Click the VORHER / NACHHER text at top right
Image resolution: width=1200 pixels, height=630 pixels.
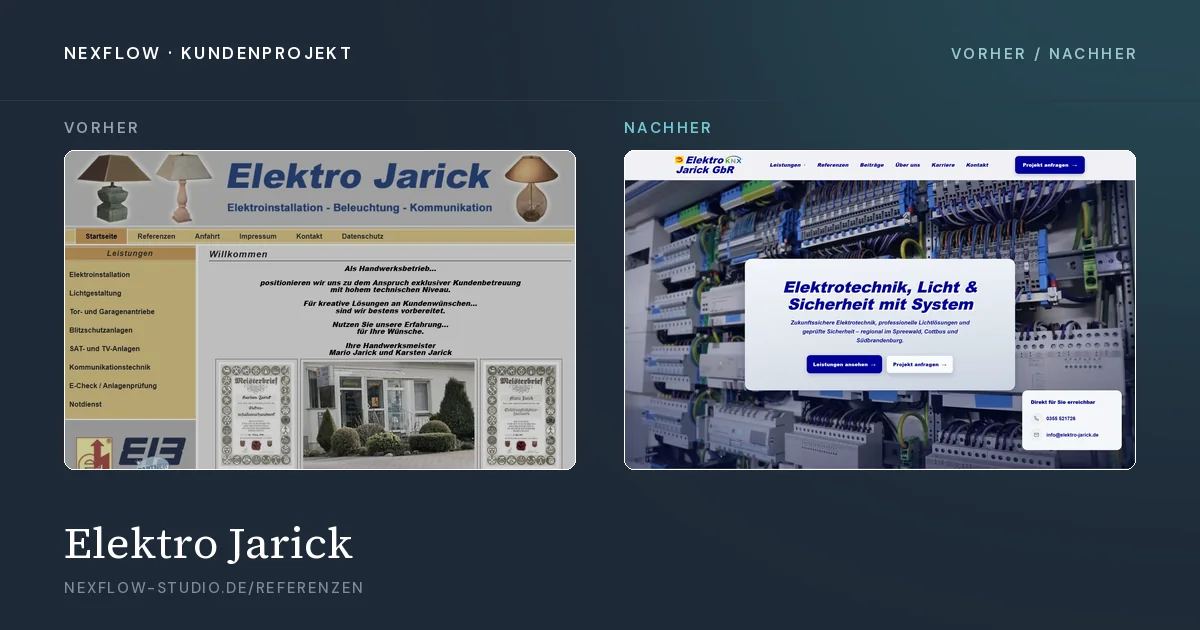click(x=1044, y=53)
